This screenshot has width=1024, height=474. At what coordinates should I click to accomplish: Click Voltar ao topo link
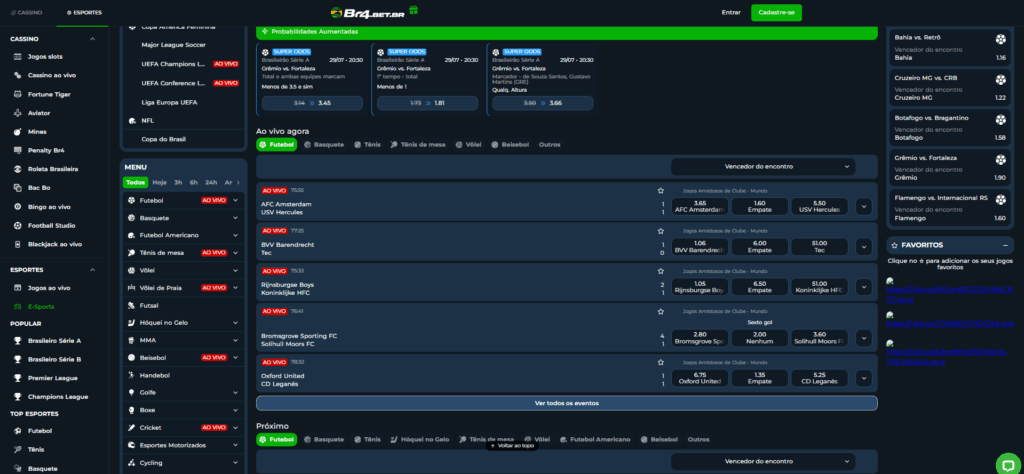(x=513, y=446)
